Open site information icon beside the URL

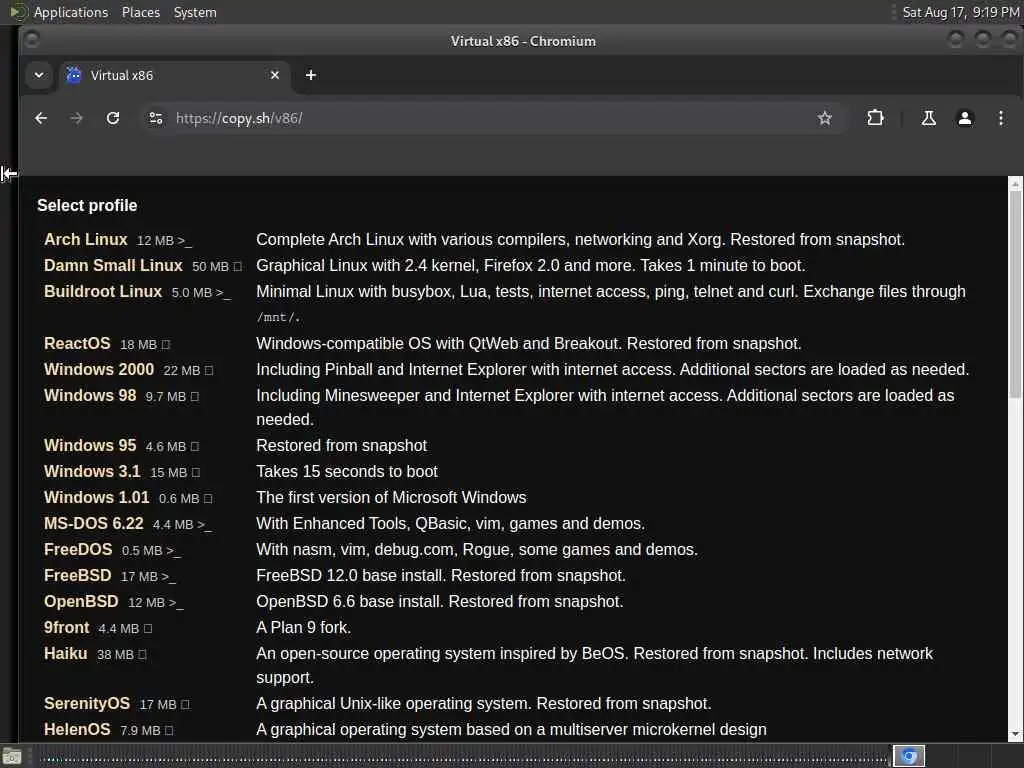[x=155, y=118]
